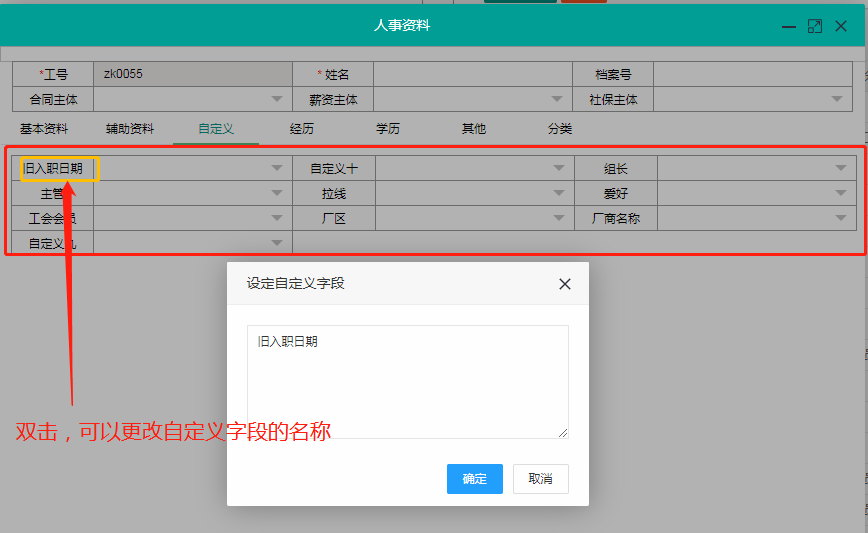Expand the 合同主体 dropdown

(x=277, y=99)
